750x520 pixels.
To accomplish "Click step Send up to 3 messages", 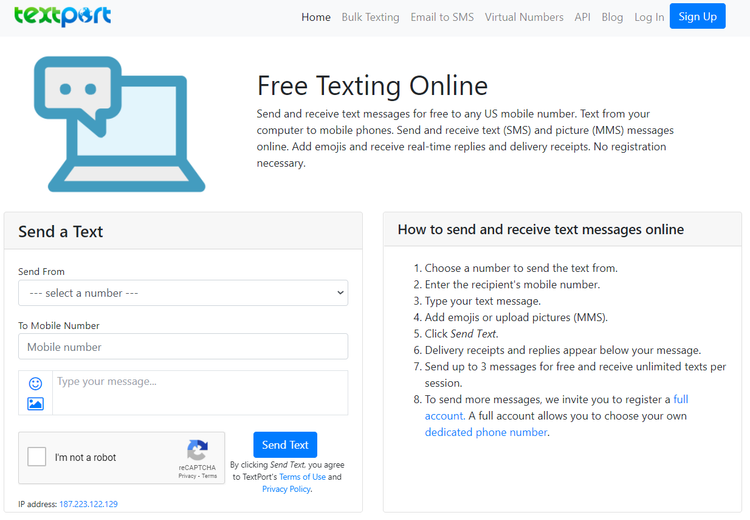I will [x=575, y=375].
